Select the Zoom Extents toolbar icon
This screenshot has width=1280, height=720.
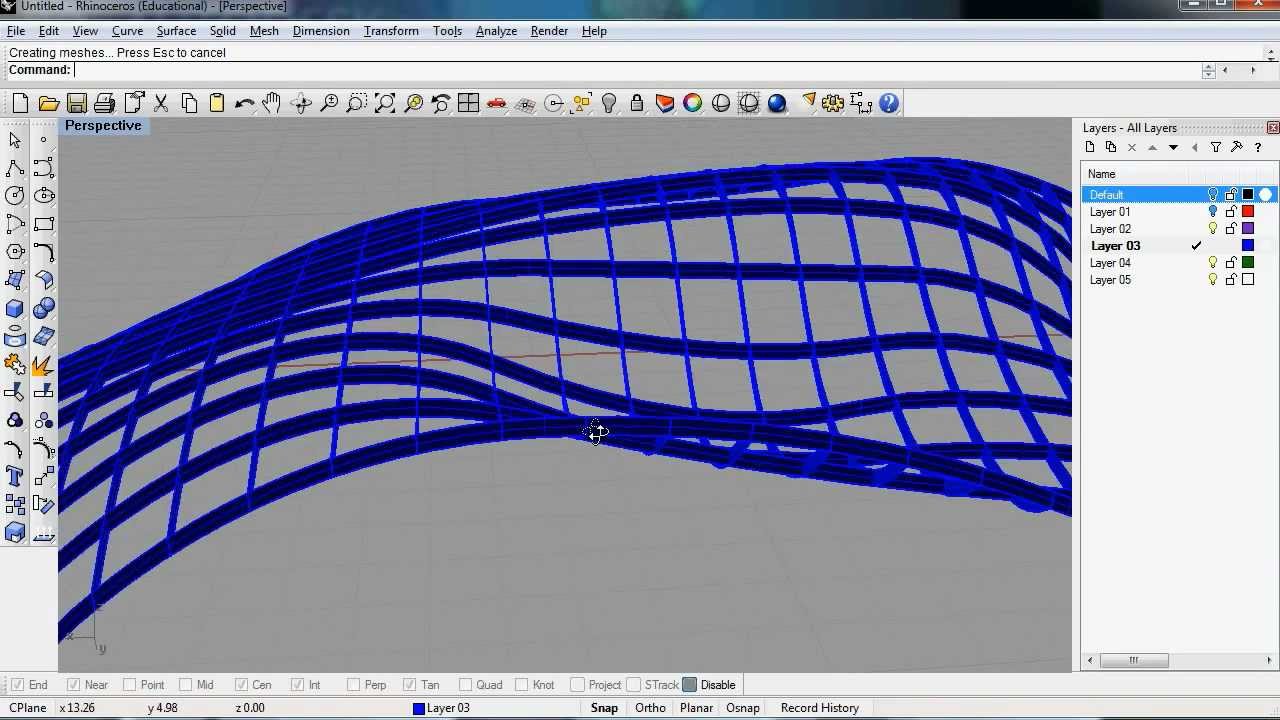point(385,103)
